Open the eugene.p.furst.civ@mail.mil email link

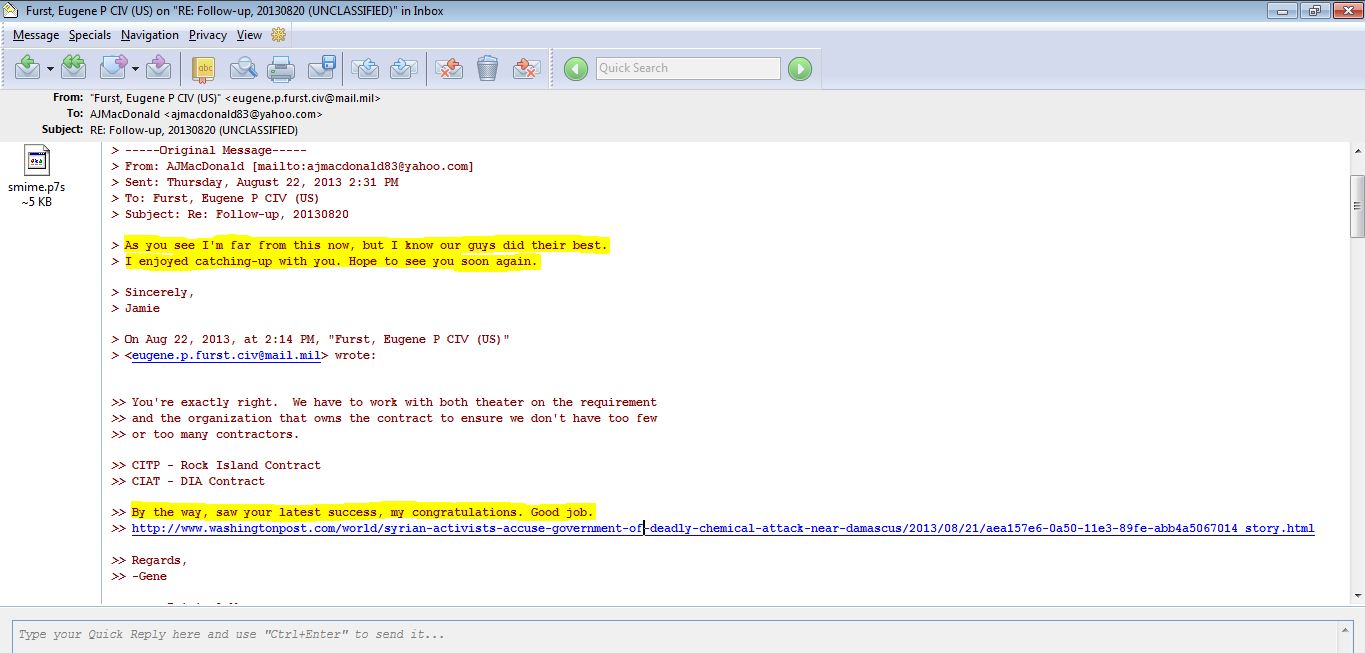pyautogui.click(x=226, y=355)
